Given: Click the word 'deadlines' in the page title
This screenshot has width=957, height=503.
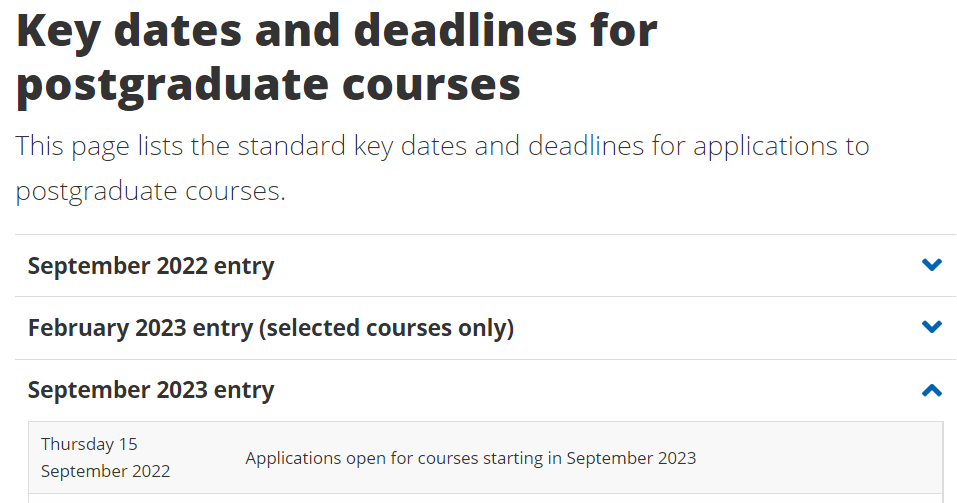Looking at the screenshot, I should [465, 30].
